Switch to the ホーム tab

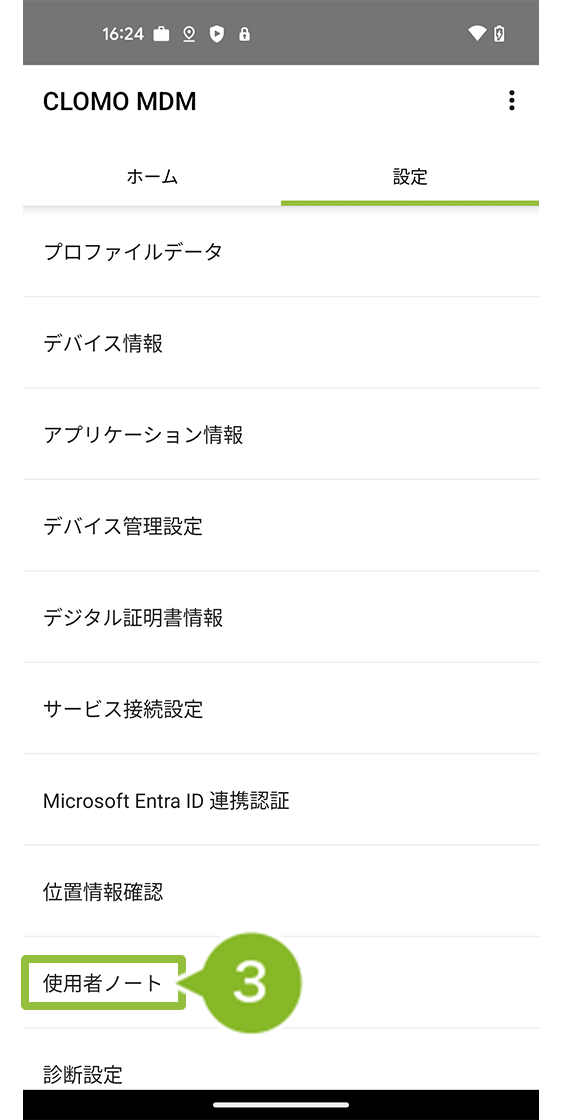pyautogui.click(x=152, y=176)
